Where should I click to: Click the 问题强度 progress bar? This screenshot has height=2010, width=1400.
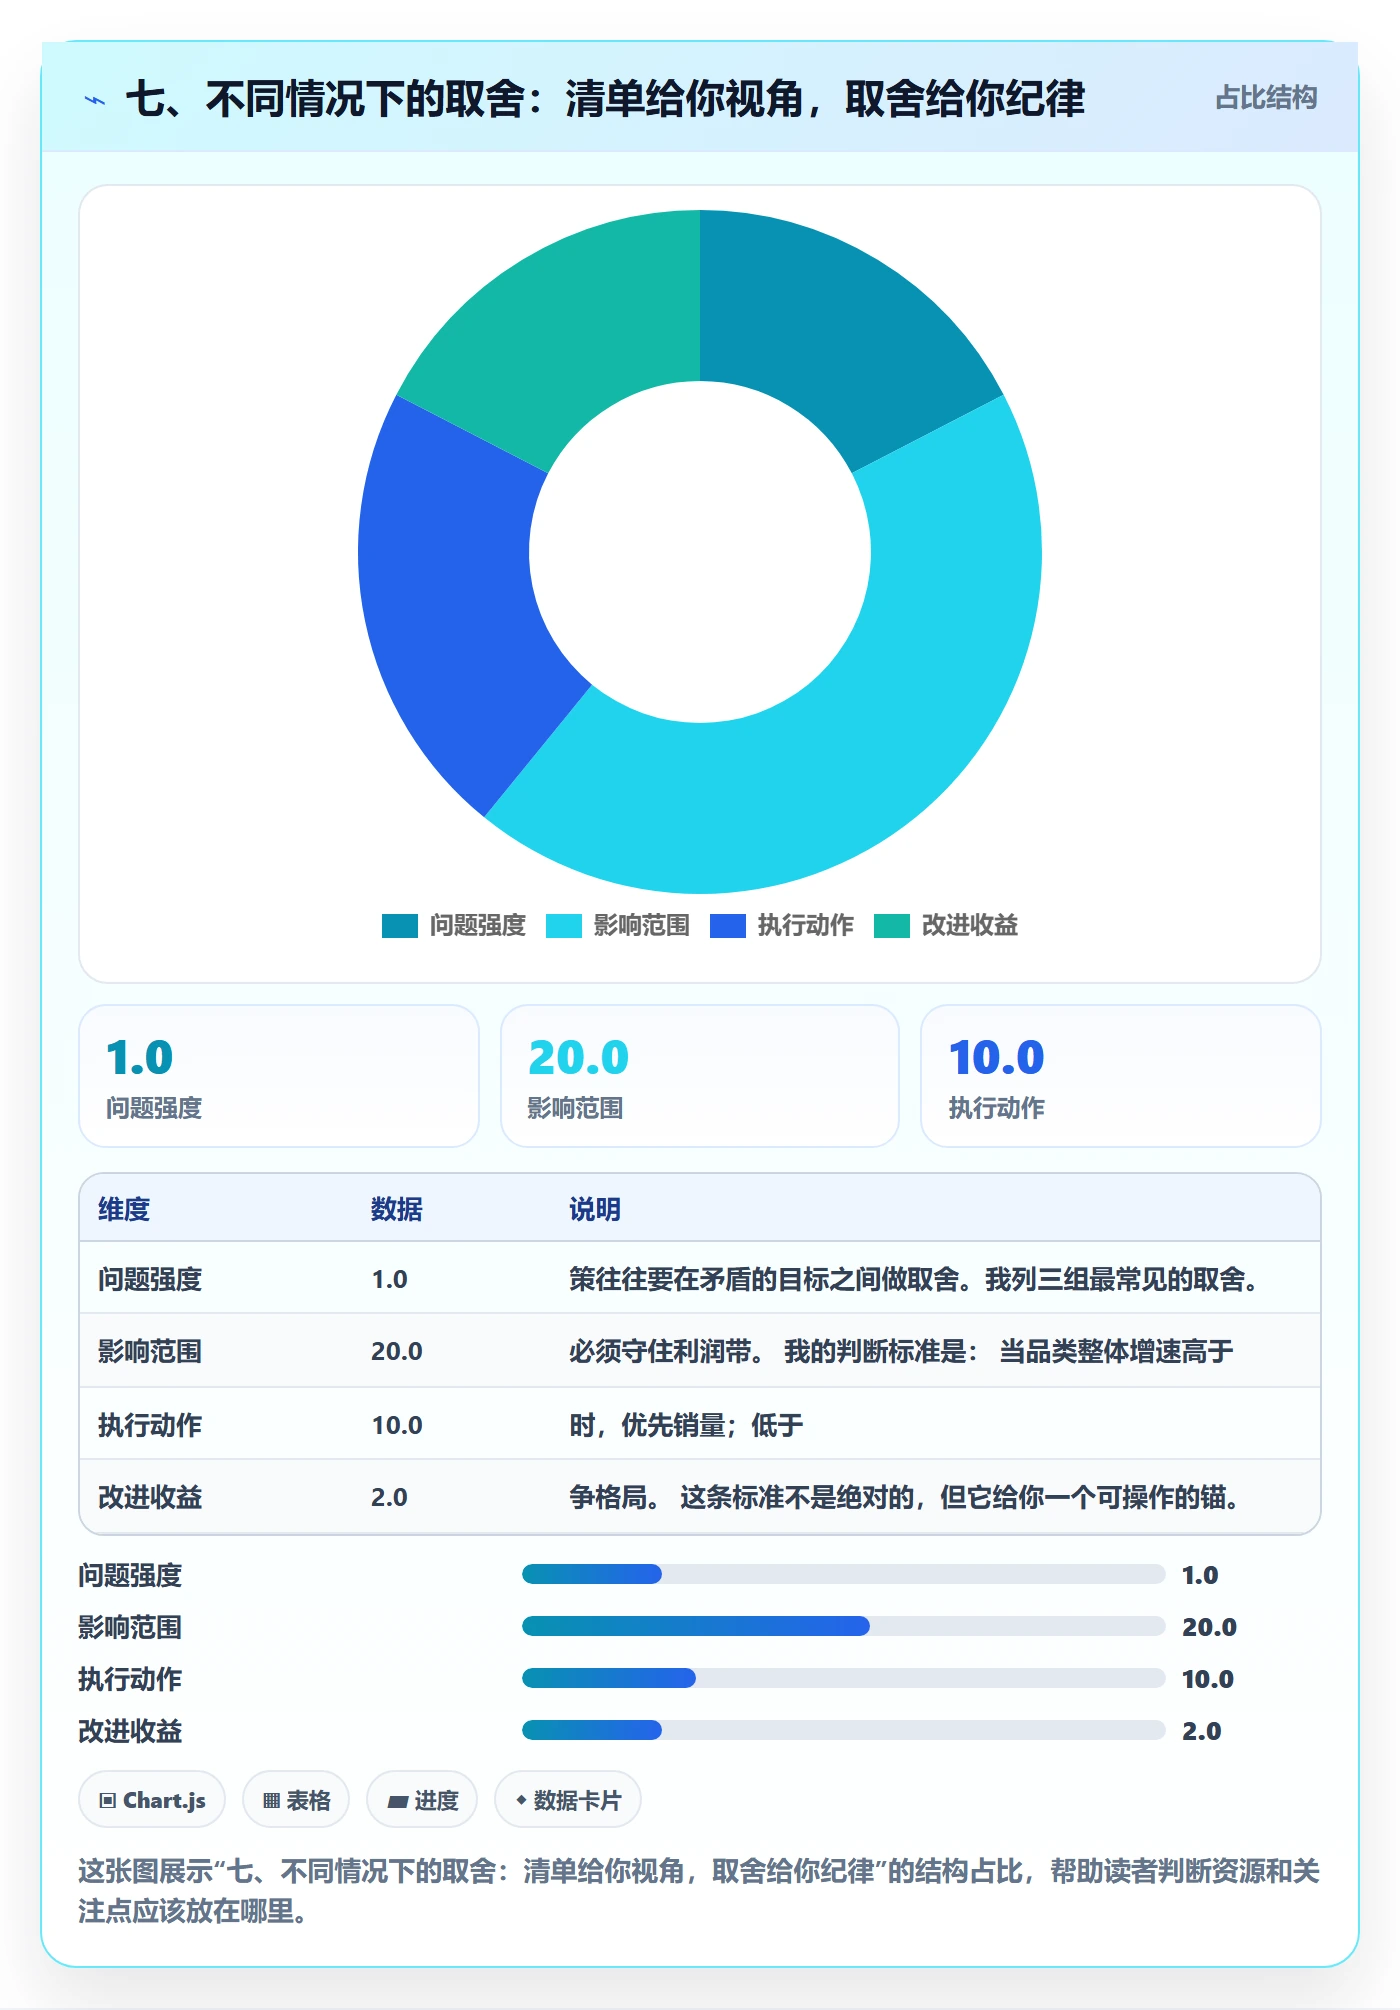click(x=843, y=1574)
